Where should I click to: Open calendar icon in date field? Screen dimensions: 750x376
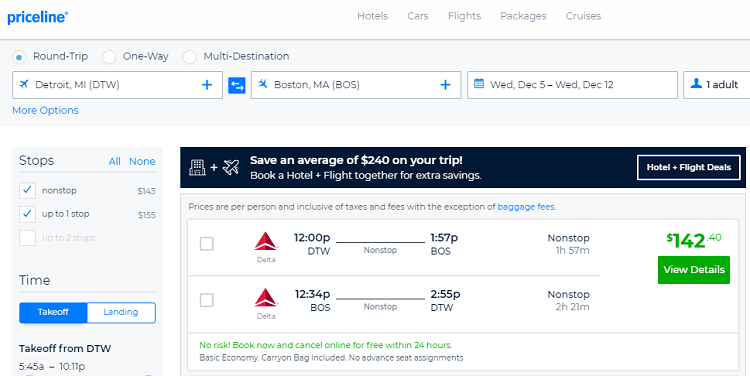(479, 84)
